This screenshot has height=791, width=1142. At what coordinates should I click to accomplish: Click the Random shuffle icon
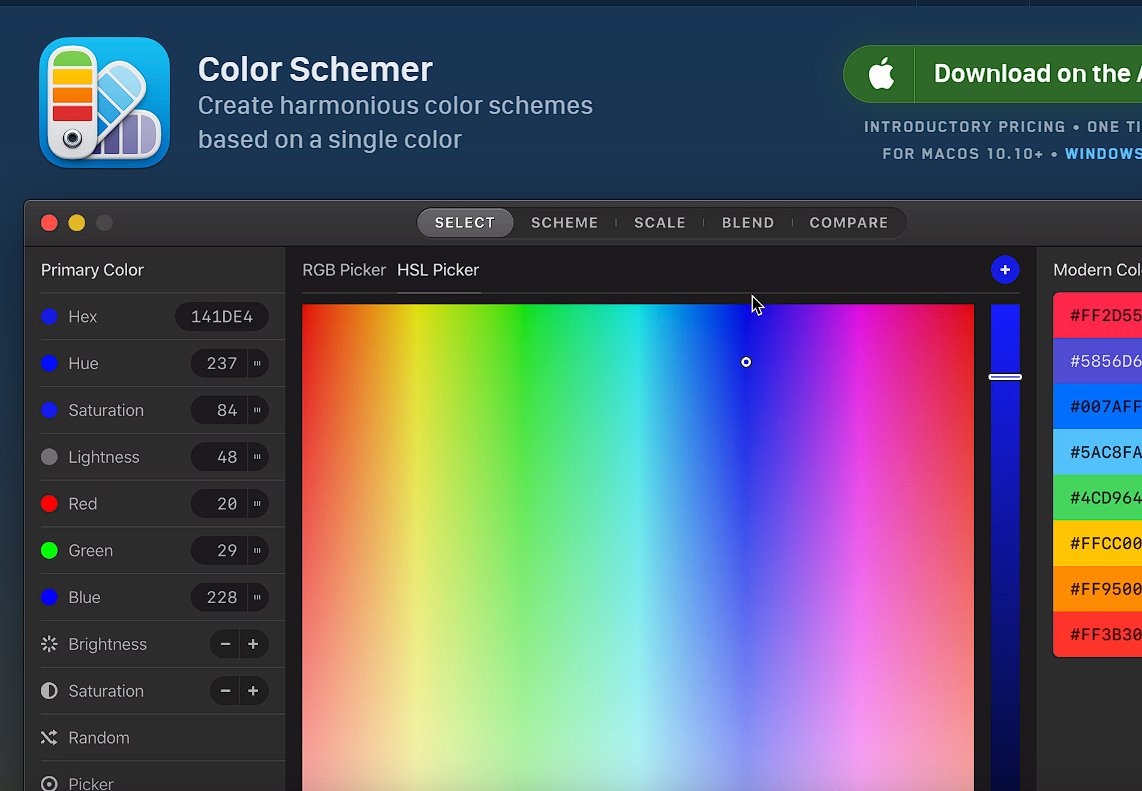(49, 738)
